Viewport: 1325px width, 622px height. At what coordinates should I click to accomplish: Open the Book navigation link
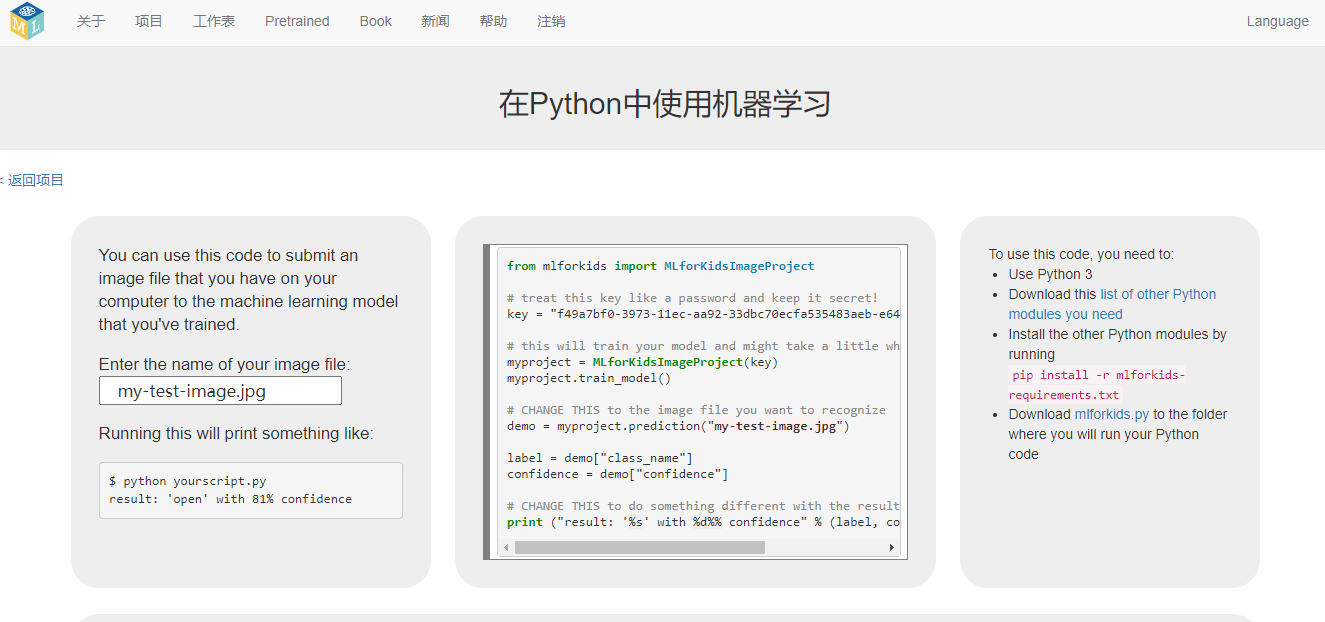[x=376, y=21]
